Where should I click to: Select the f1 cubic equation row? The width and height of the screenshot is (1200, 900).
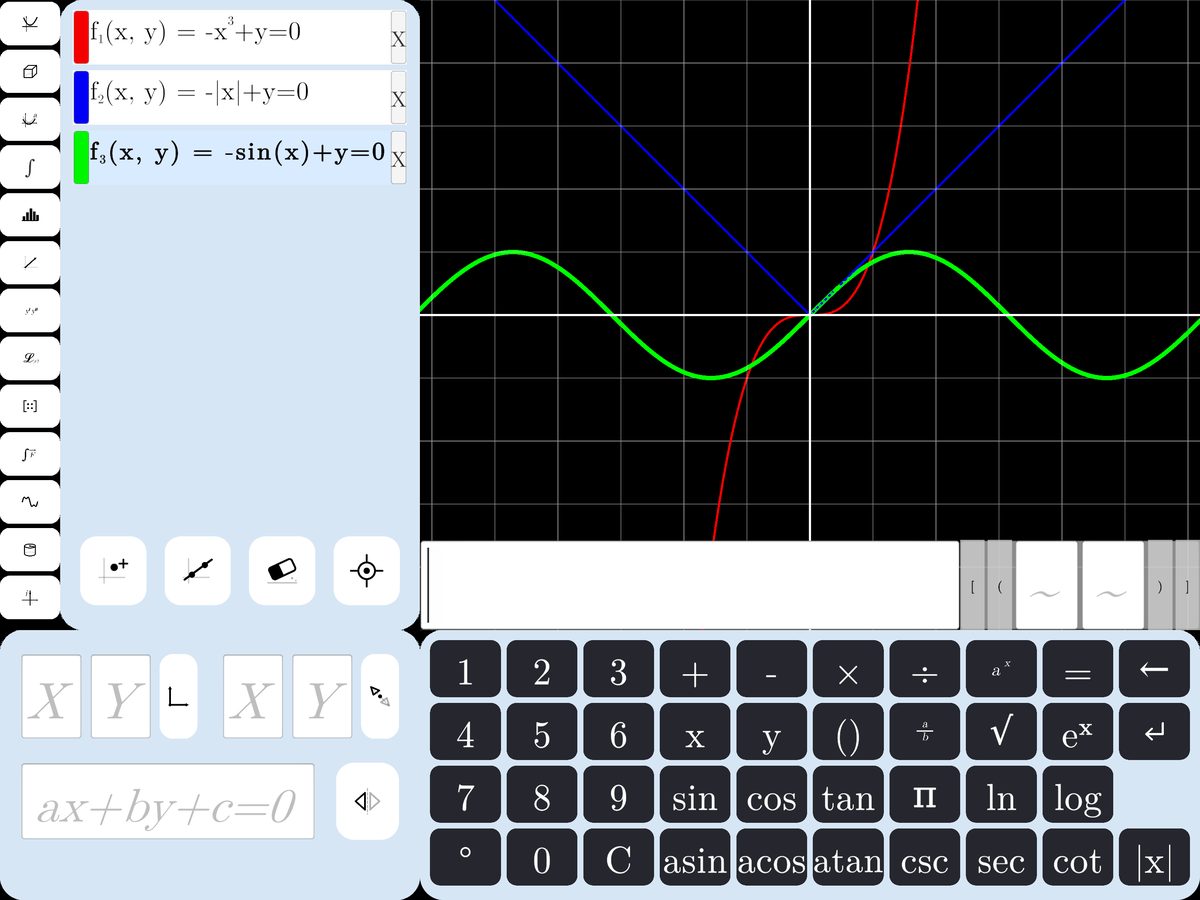239,38
